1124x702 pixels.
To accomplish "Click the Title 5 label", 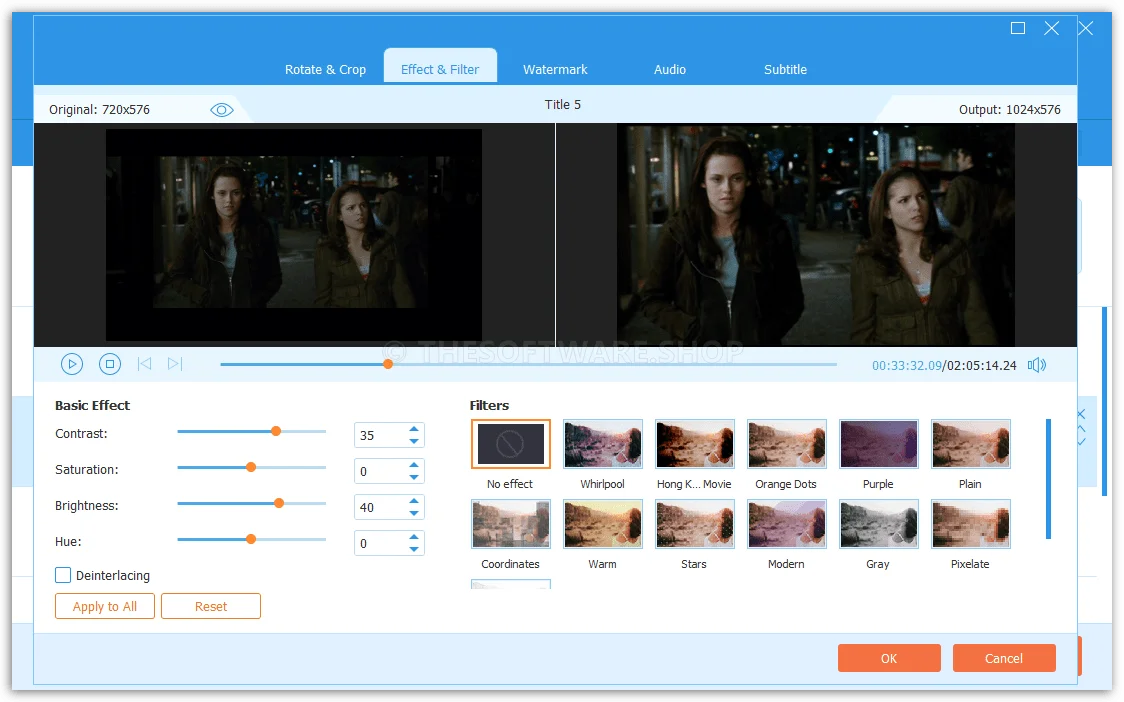I will (x=563, y=105).
